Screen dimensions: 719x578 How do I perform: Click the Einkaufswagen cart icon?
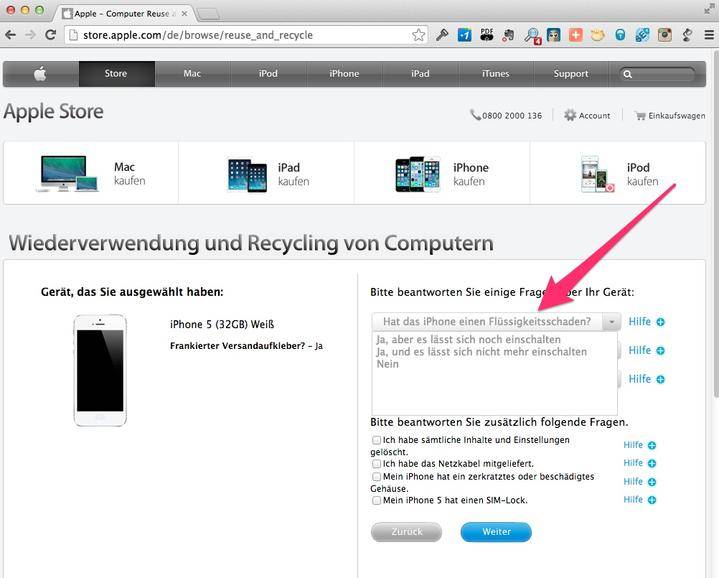click(640, 116)
